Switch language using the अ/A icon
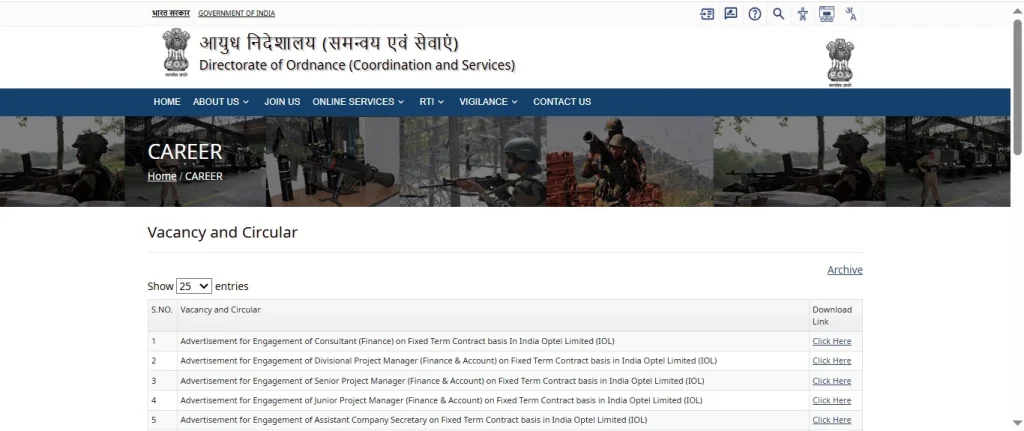 pos(851,14)
